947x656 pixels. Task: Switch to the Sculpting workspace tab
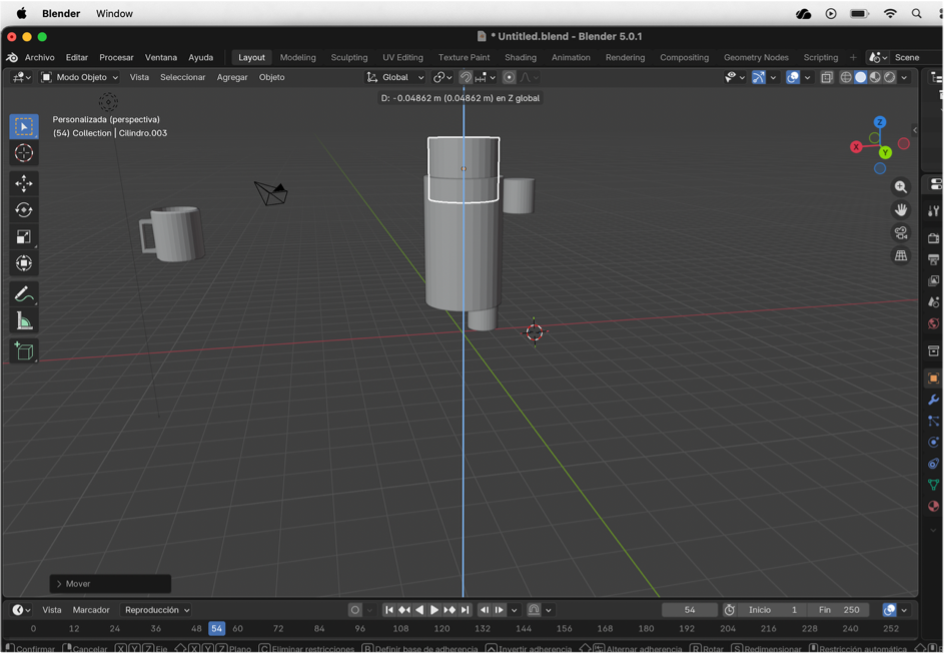[349, 57]
